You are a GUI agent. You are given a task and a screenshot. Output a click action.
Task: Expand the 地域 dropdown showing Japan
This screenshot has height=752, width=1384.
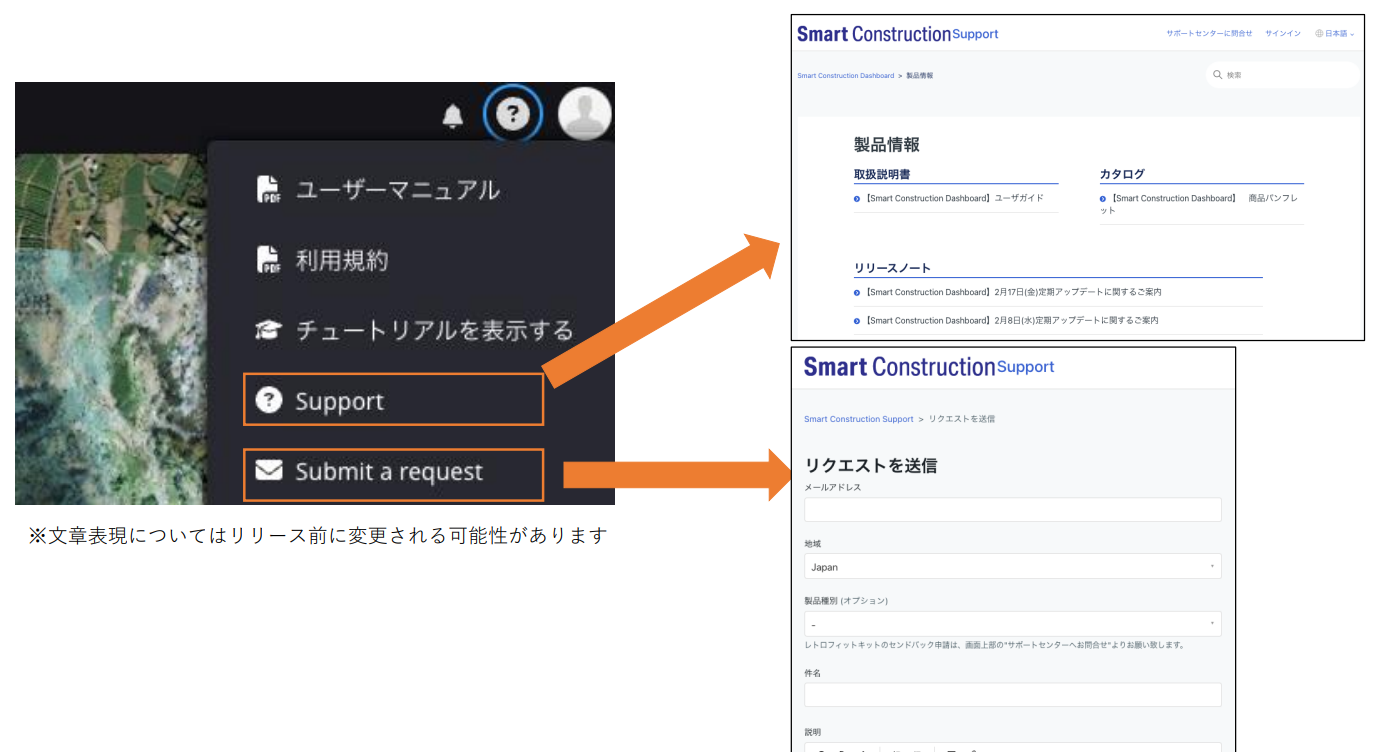coord(1013,566)
